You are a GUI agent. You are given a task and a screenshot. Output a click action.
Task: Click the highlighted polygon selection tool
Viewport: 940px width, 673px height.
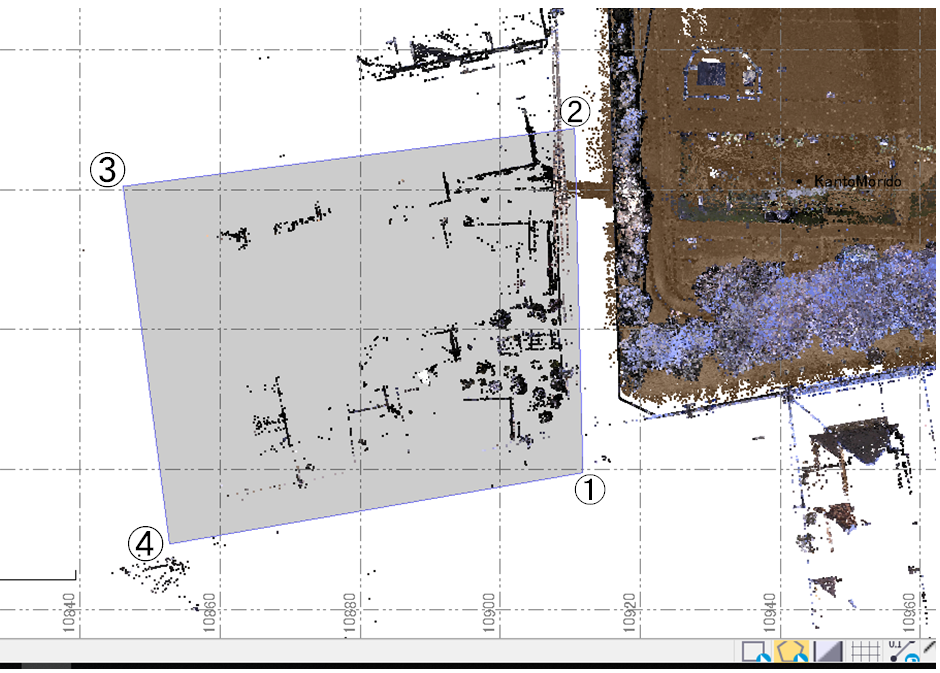pos(790,652)
